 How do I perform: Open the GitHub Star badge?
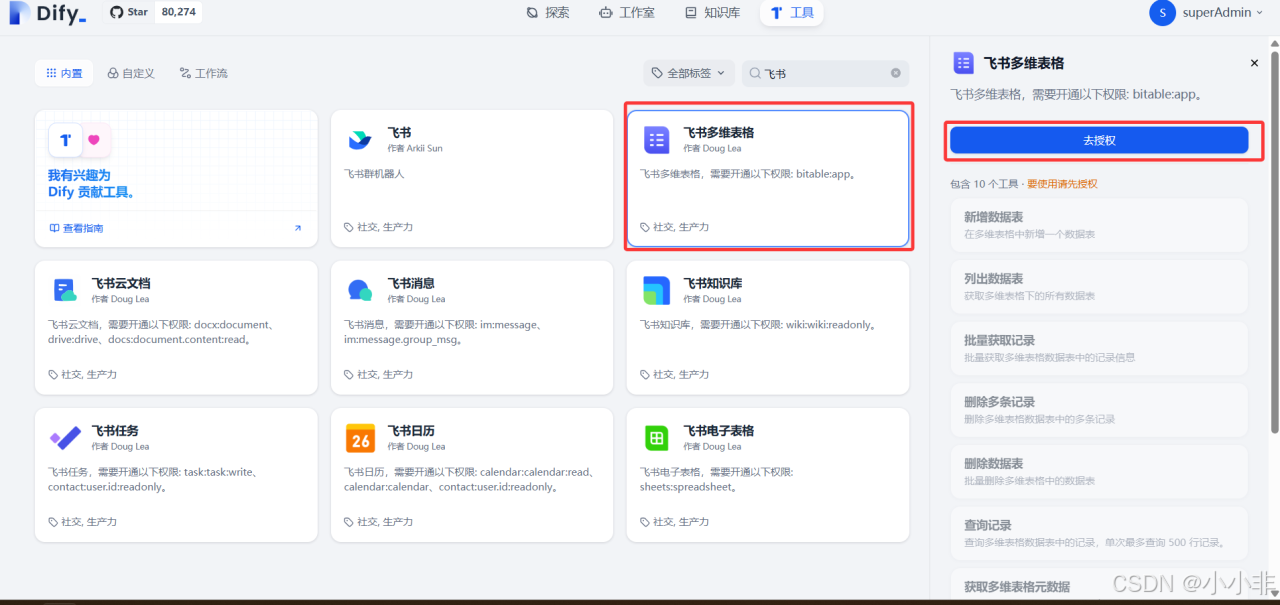(x=154, y=12)
